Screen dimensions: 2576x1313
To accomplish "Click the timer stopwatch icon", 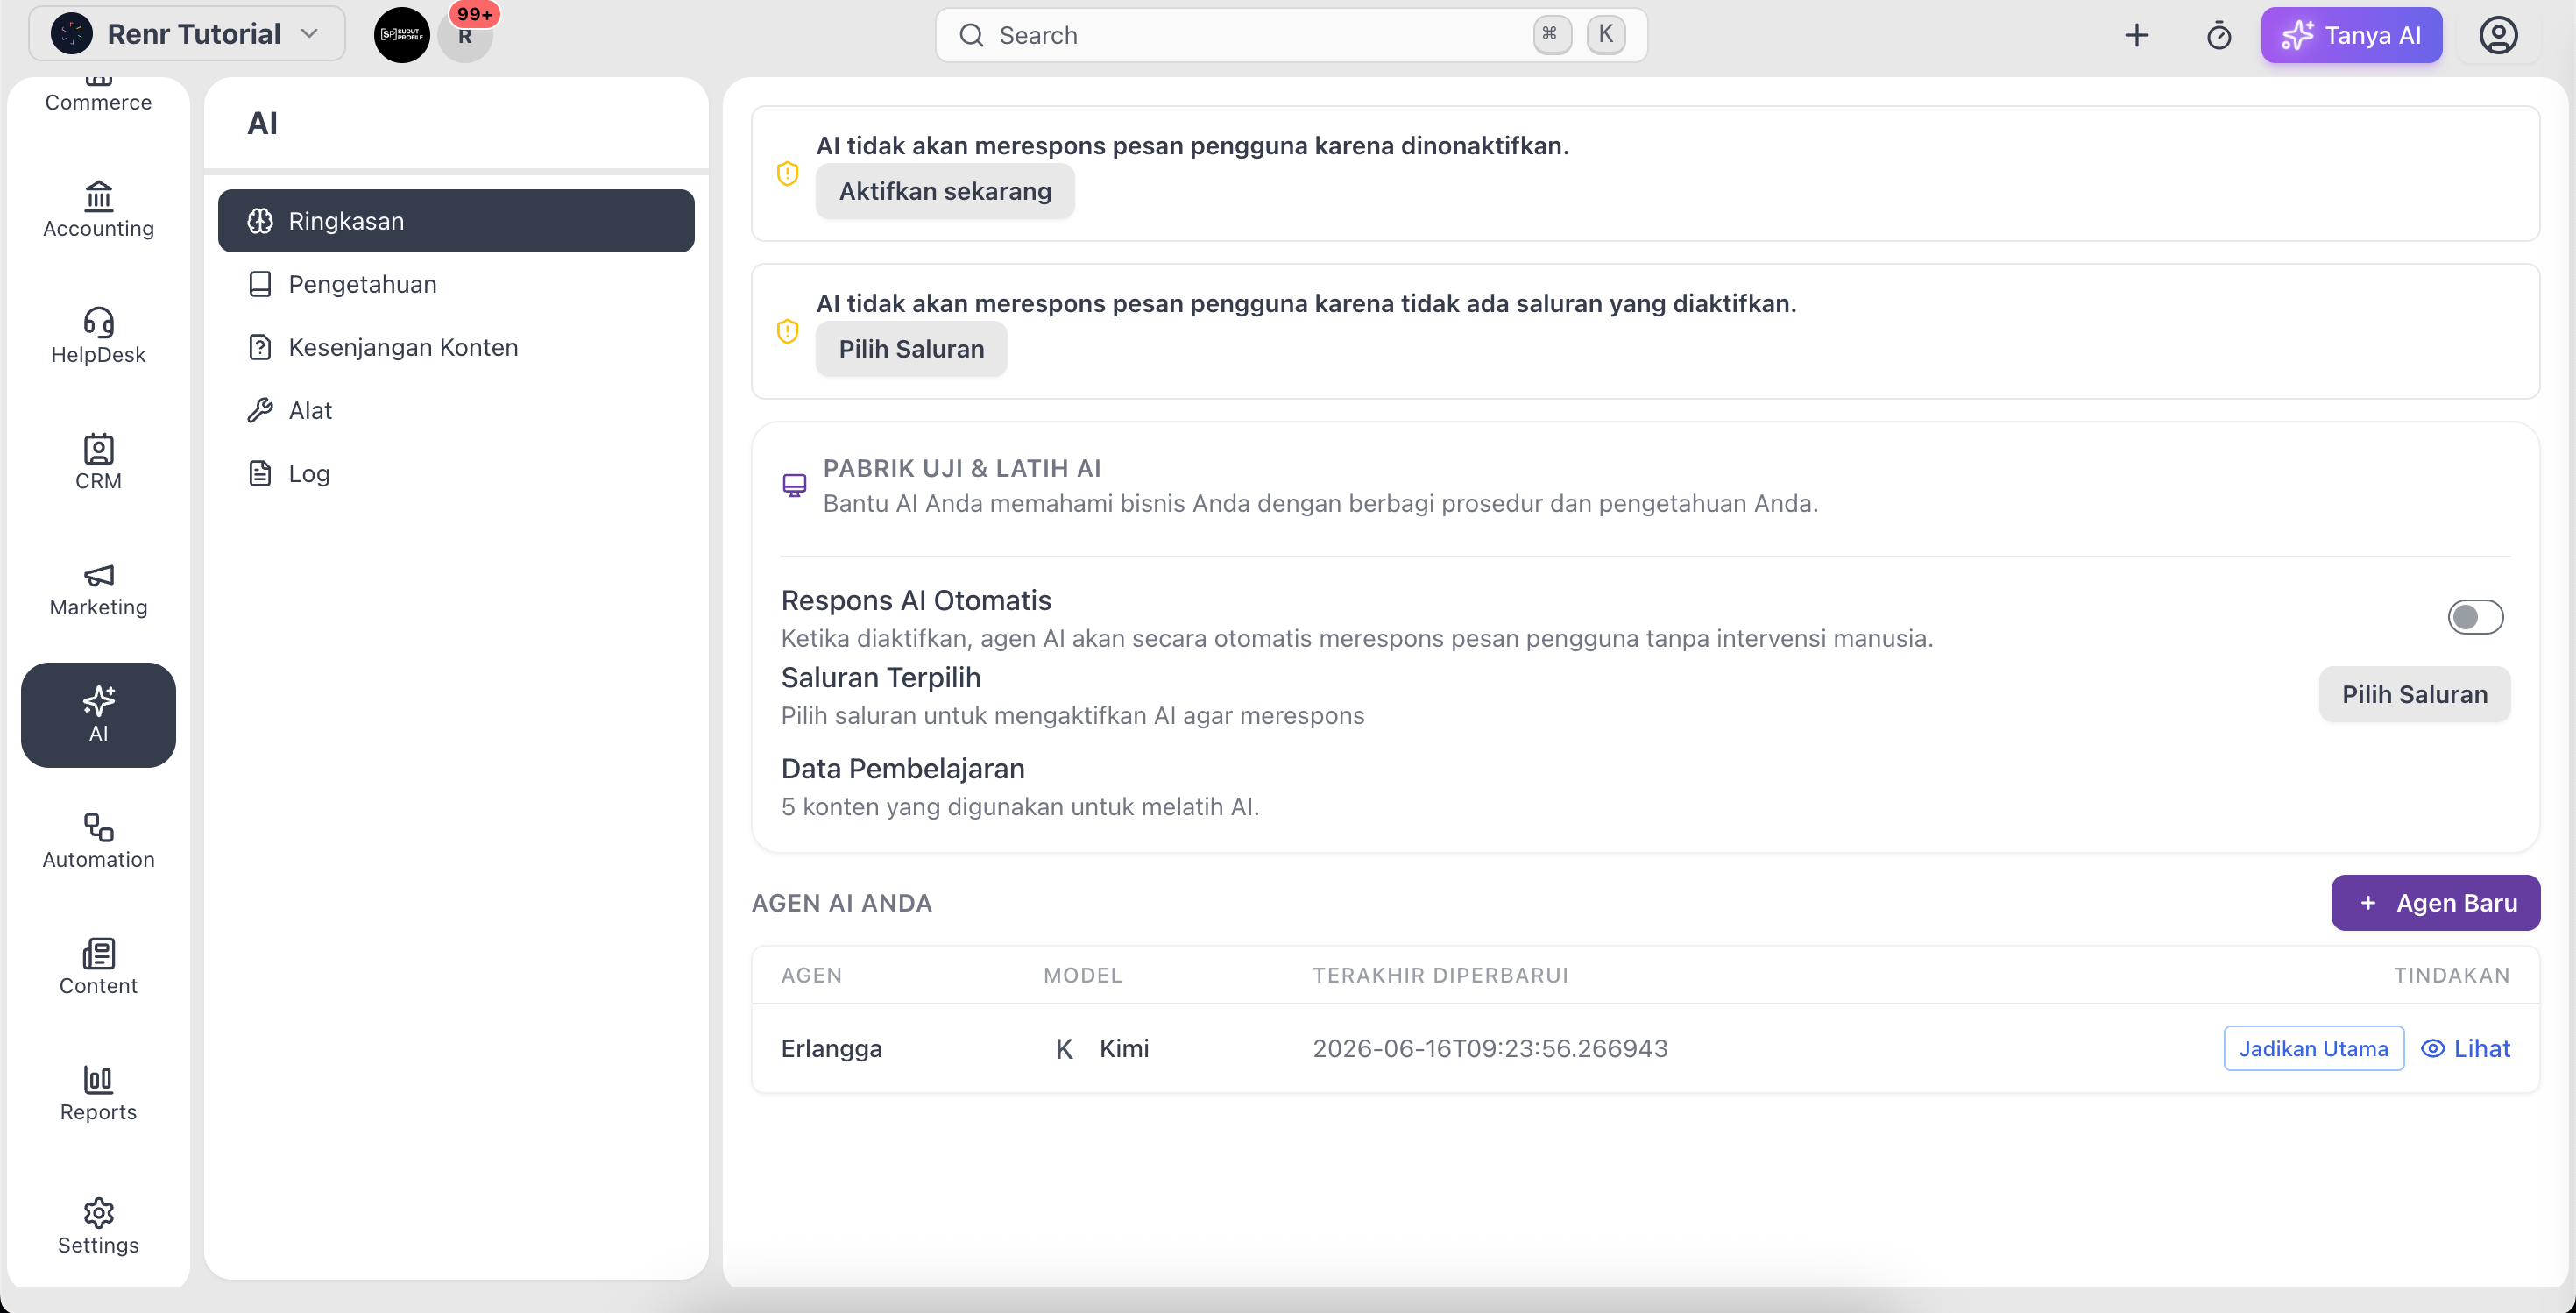I will [x=2218, y=35].
